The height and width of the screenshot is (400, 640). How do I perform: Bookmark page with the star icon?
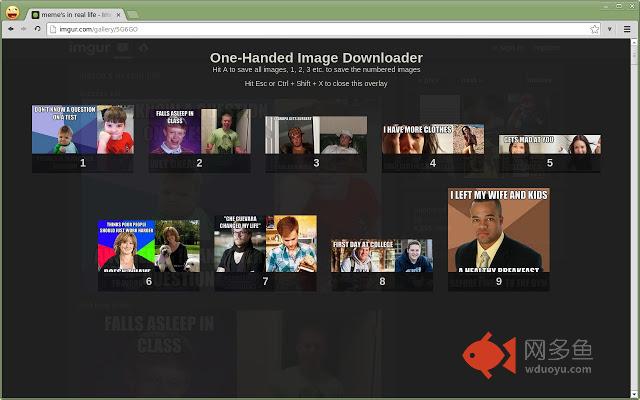pos(594,29)
